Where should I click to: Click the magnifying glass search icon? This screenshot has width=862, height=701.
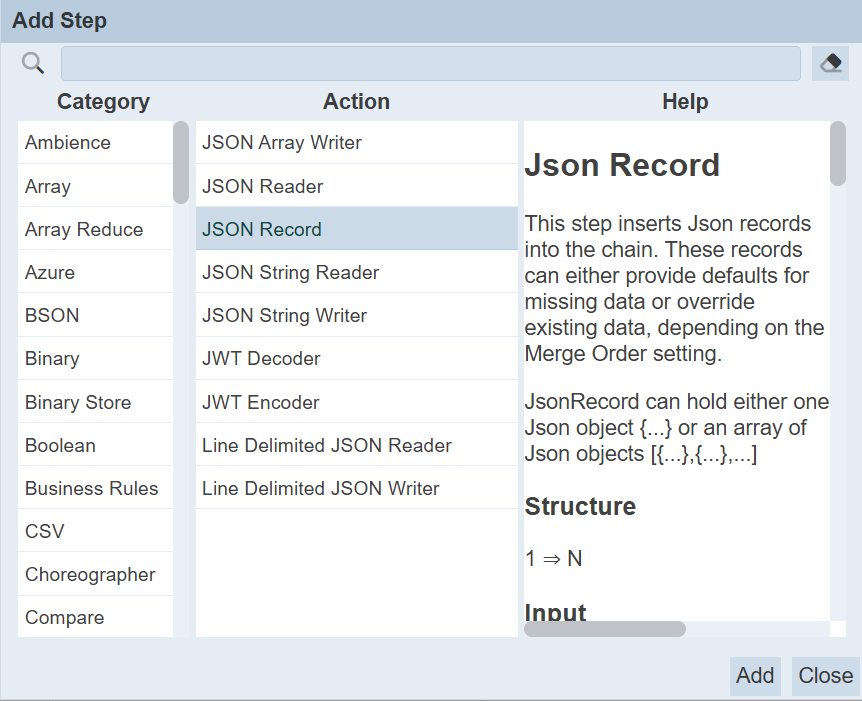point(32,63)
